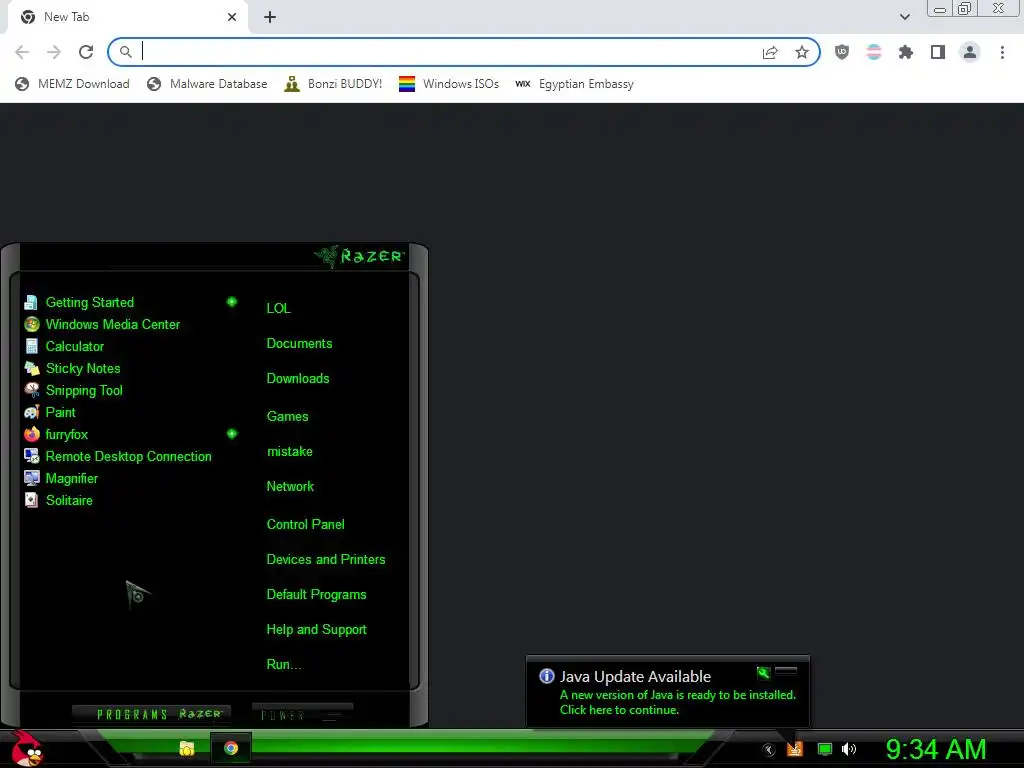Image resolution: width=1024 pixels, height=768 pixels.
Task: Open Default Programs
Action: point(316,595)
